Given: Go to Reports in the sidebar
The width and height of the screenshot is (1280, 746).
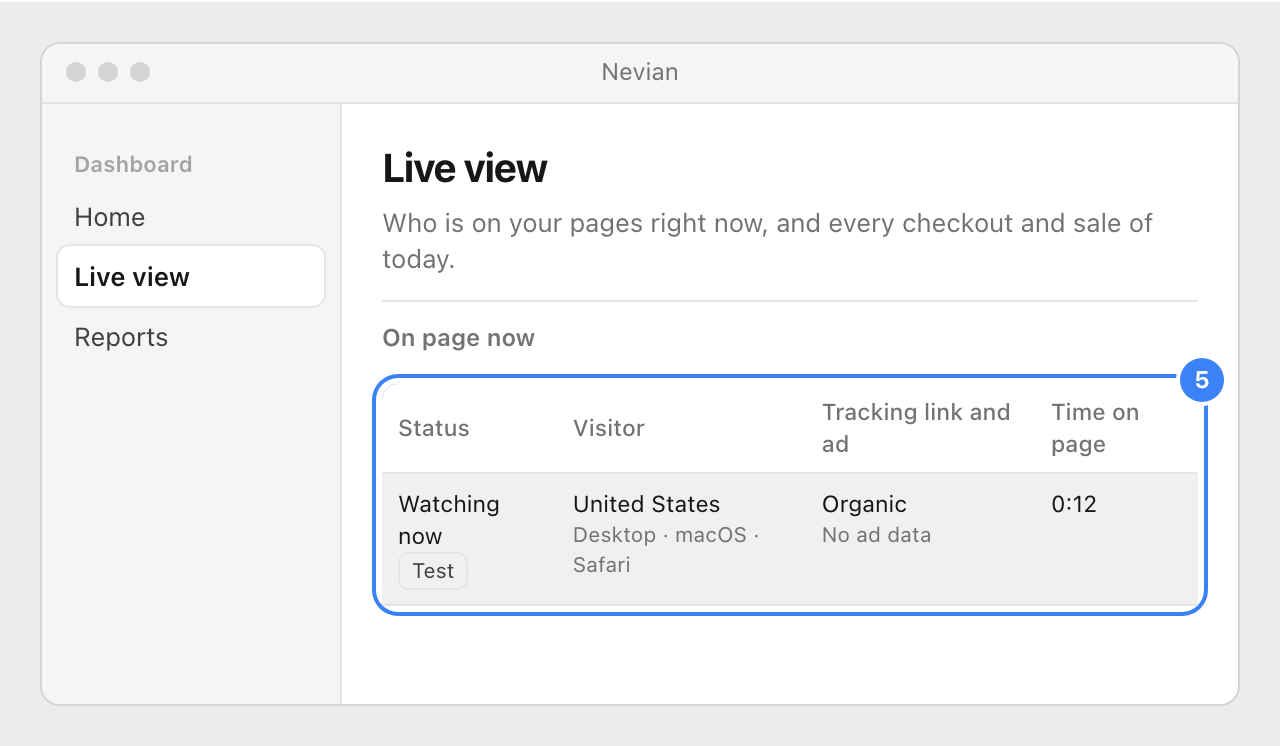Looking at the screenshot, I should 191,337.
